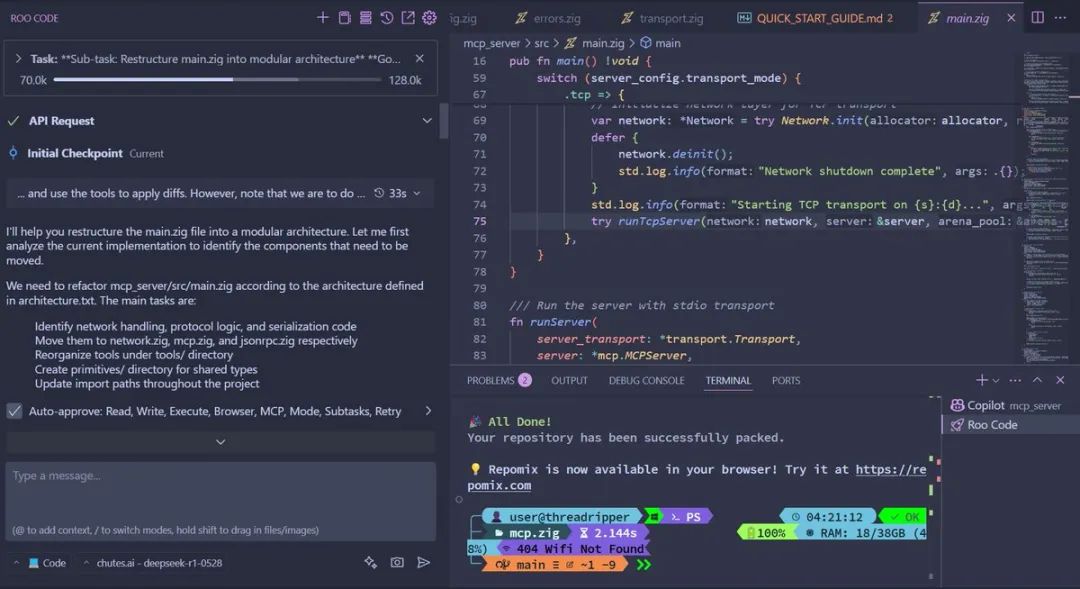Viewport: 1080px width, 589px height.
Task: Switch to the PROBLEMS panel tab
Action: tap(499, 380)
